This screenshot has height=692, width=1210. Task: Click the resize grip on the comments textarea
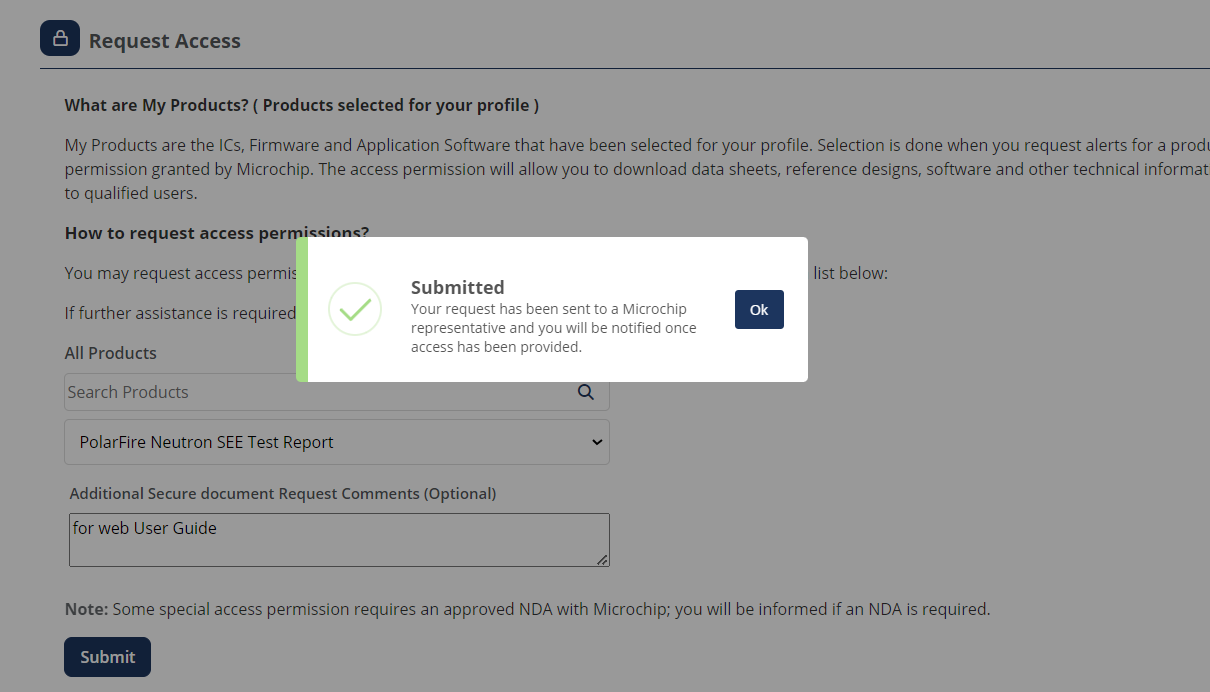pyautogui.click(x=604, y=562)
